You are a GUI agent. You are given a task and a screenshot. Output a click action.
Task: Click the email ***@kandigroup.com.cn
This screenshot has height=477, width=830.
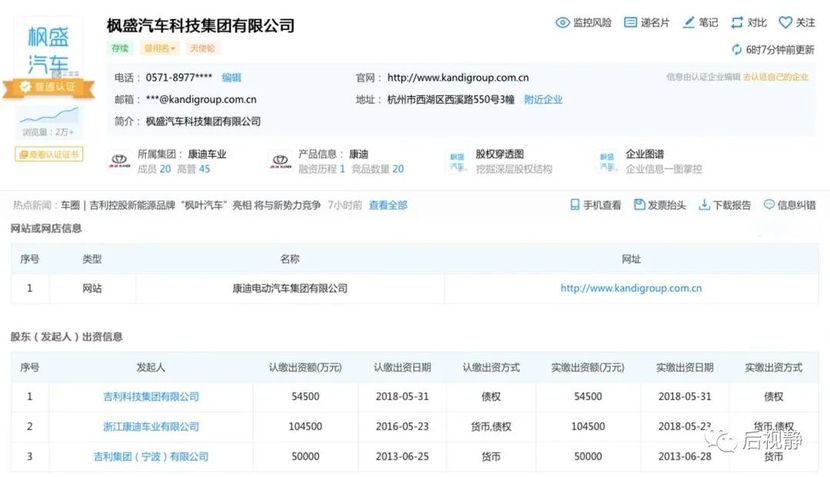201,100
